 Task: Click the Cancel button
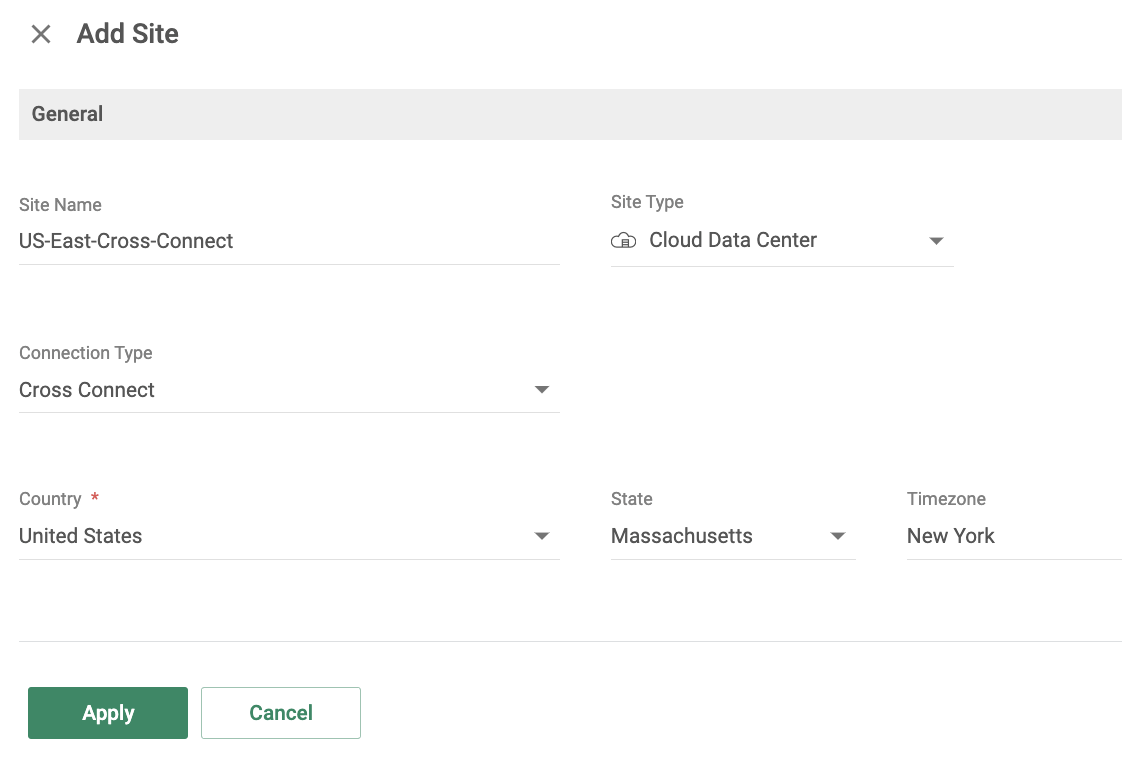click(x=280, y=713)
